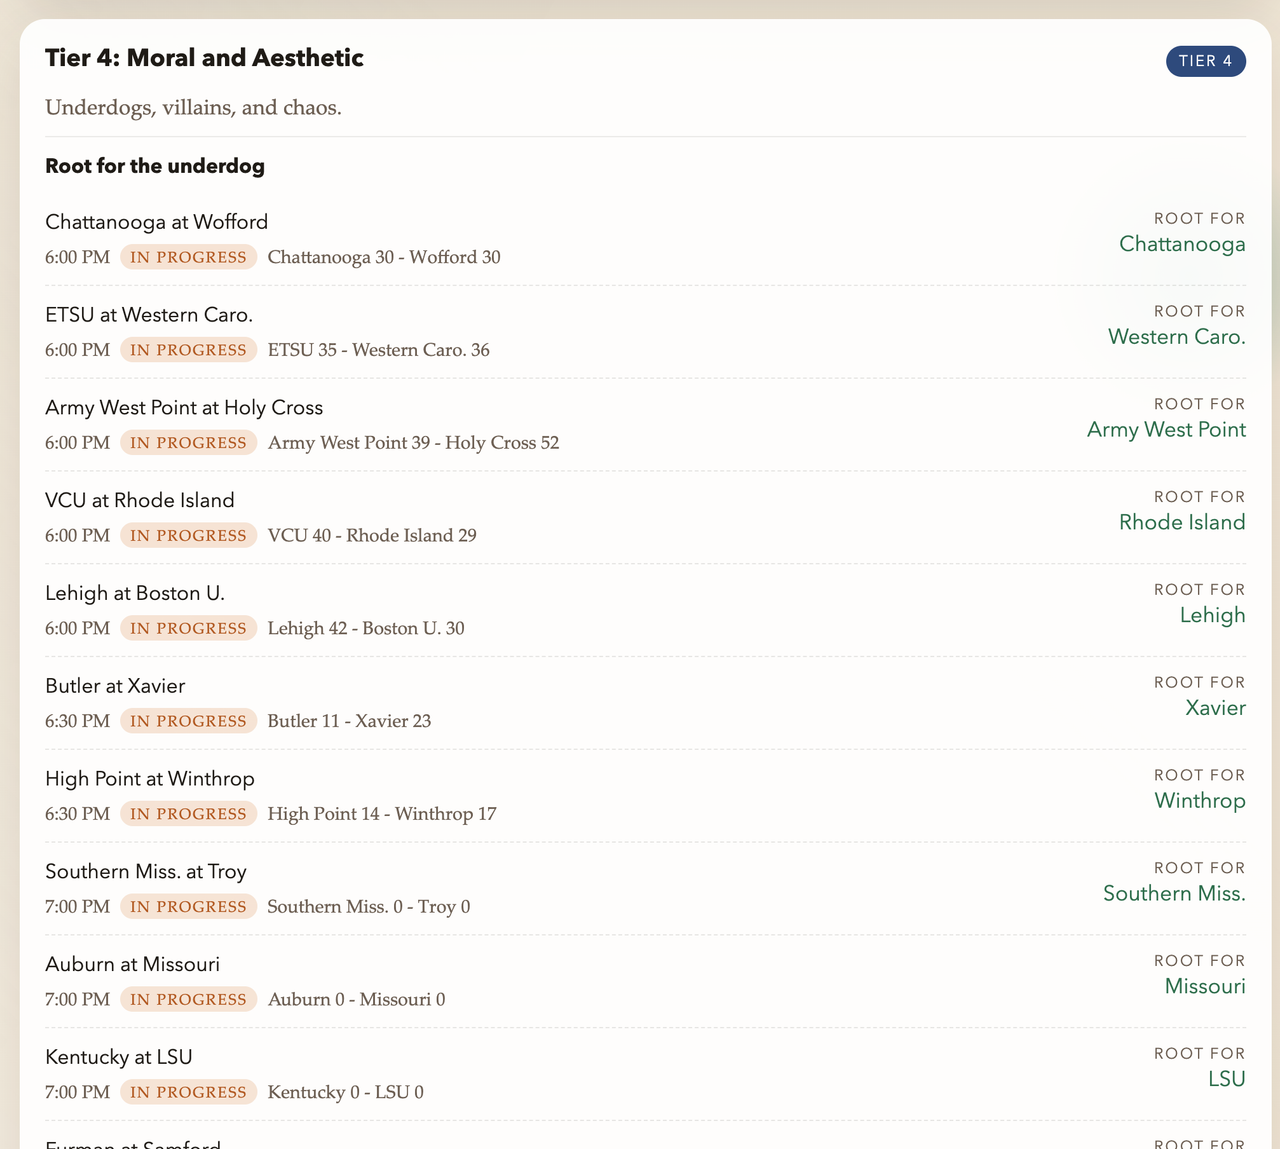Select the Western Caro. root-for pick
Viewport: 1280px width, 1149px height.
(x=1177, y=337)
